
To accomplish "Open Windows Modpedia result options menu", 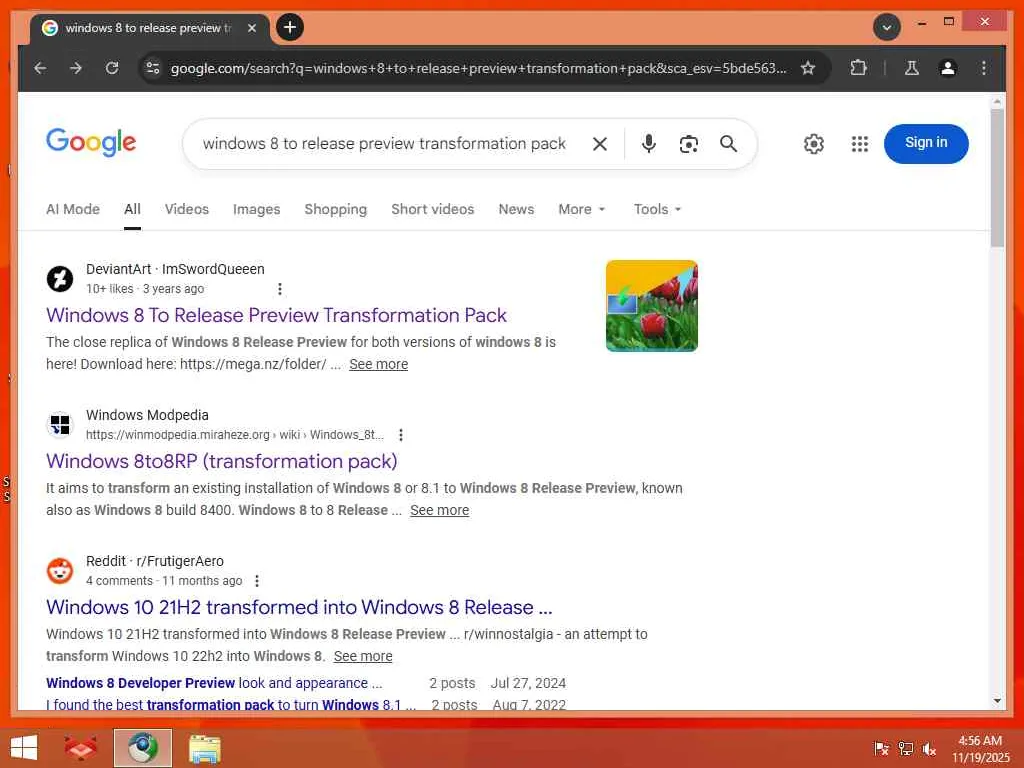I will coord(401,435).
